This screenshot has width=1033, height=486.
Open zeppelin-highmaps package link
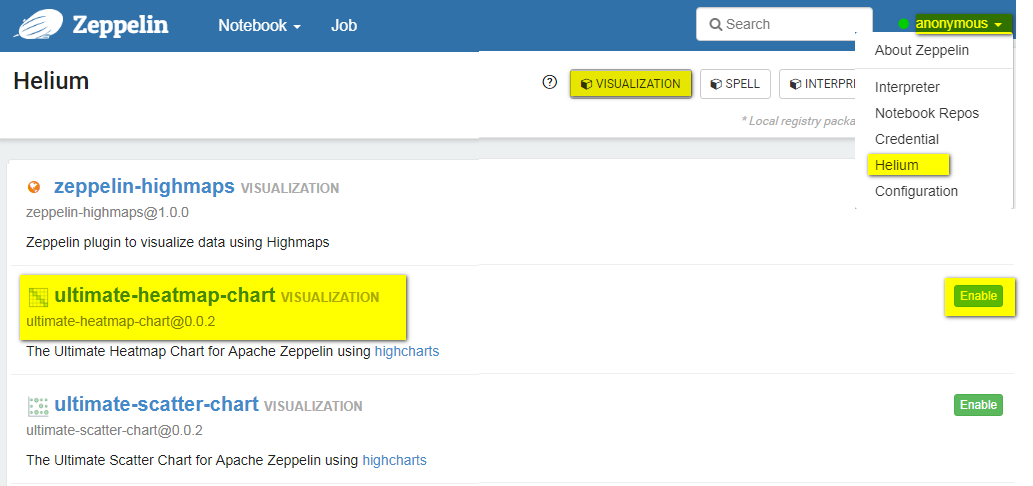[x=144, y=186]
